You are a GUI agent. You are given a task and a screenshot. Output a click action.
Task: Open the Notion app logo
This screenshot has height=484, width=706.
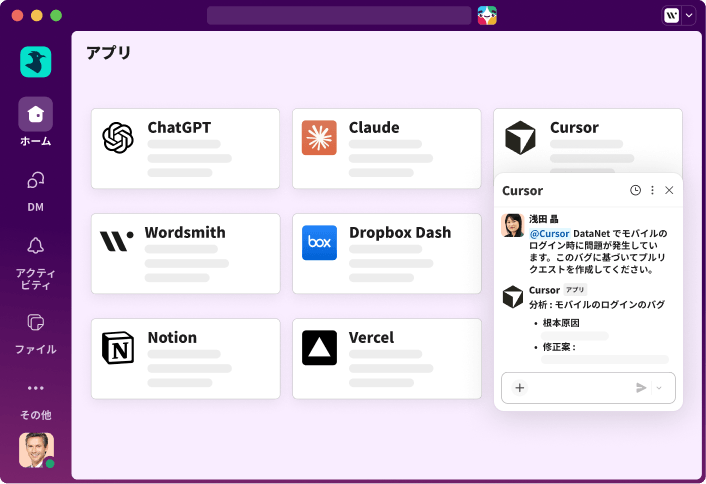pyautogui.click(x=118, y=348)
